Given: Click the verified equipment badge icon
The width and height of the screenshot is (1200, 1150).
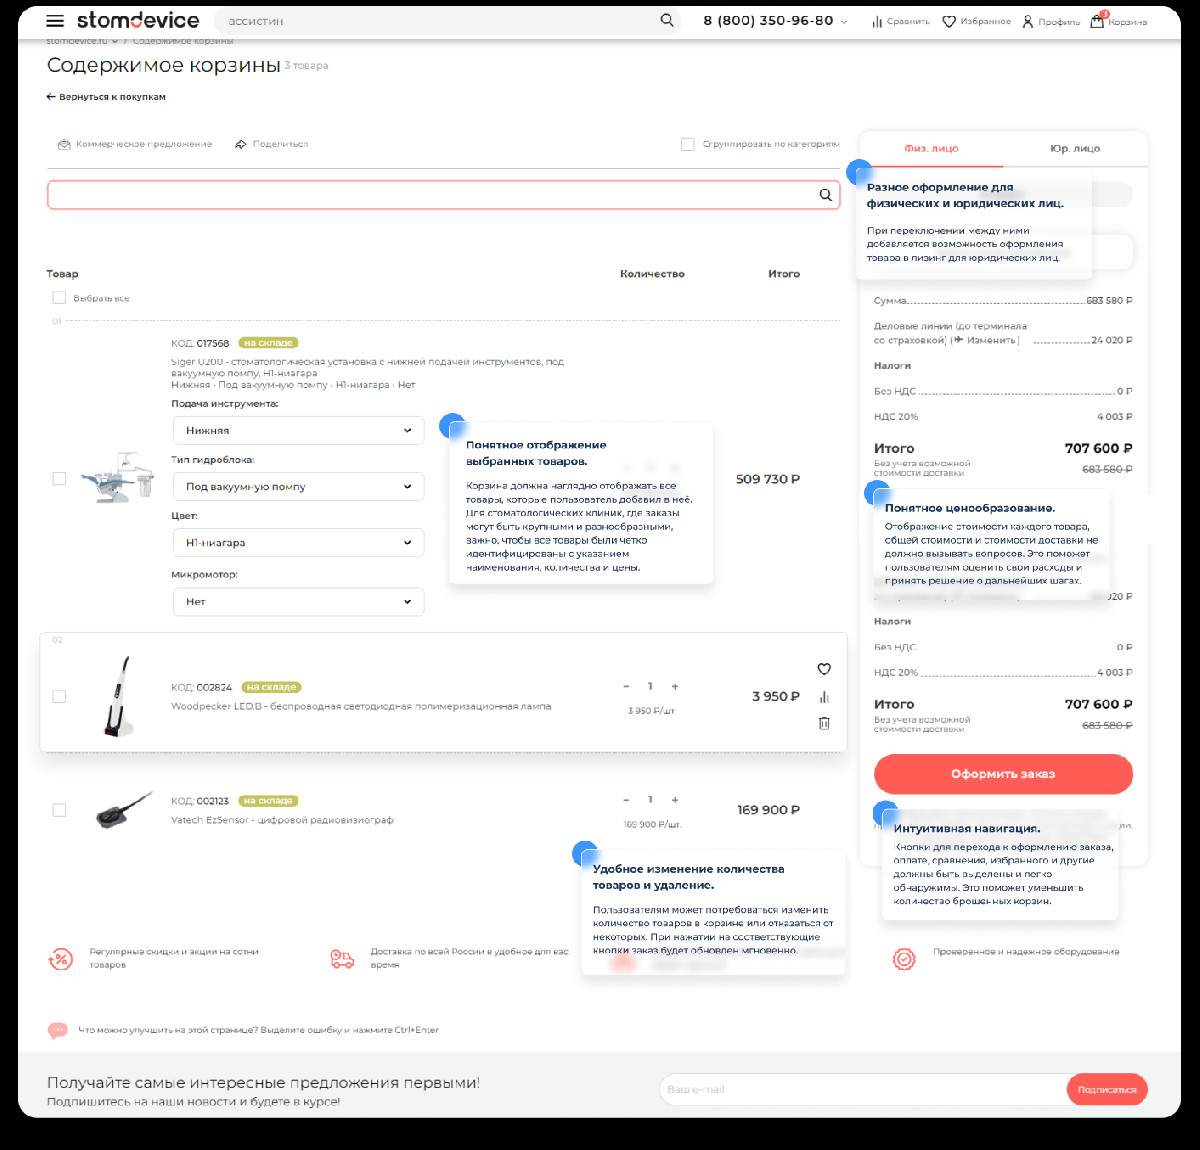Looking at the screenshot, I should (x=904, y=959).
